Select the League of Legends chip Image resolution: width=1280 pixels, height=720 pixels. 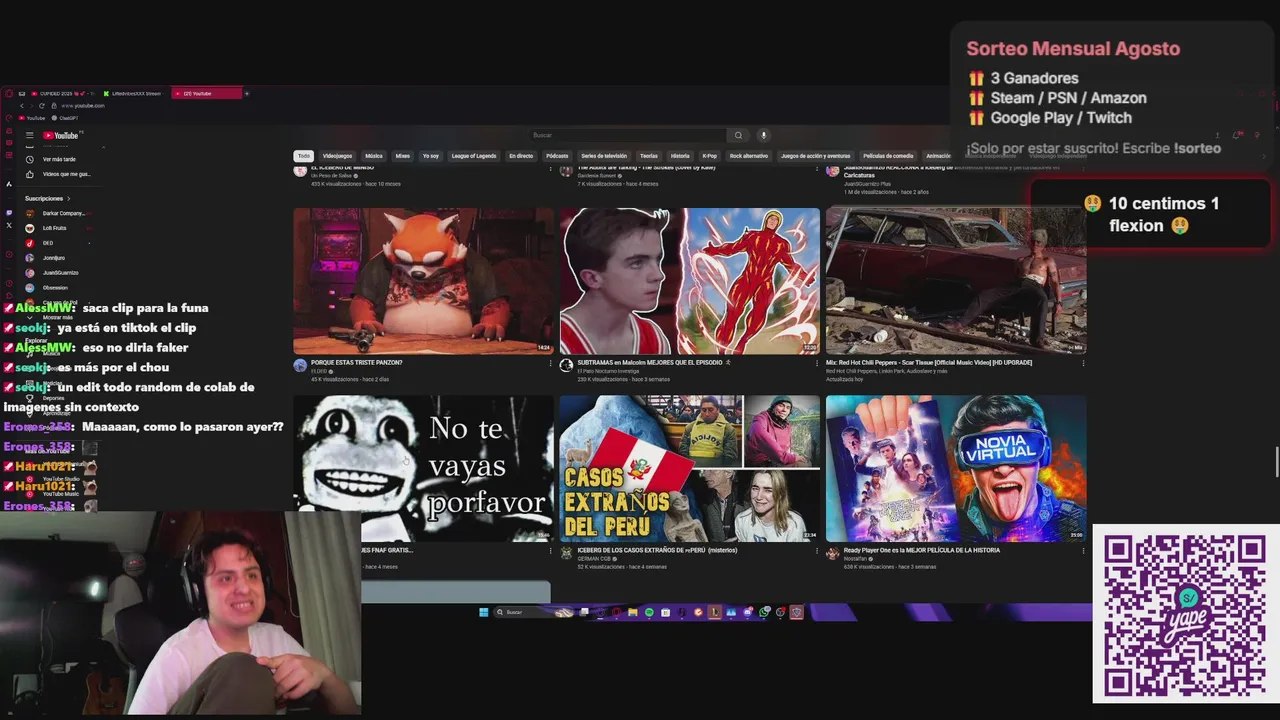point(474,156)
